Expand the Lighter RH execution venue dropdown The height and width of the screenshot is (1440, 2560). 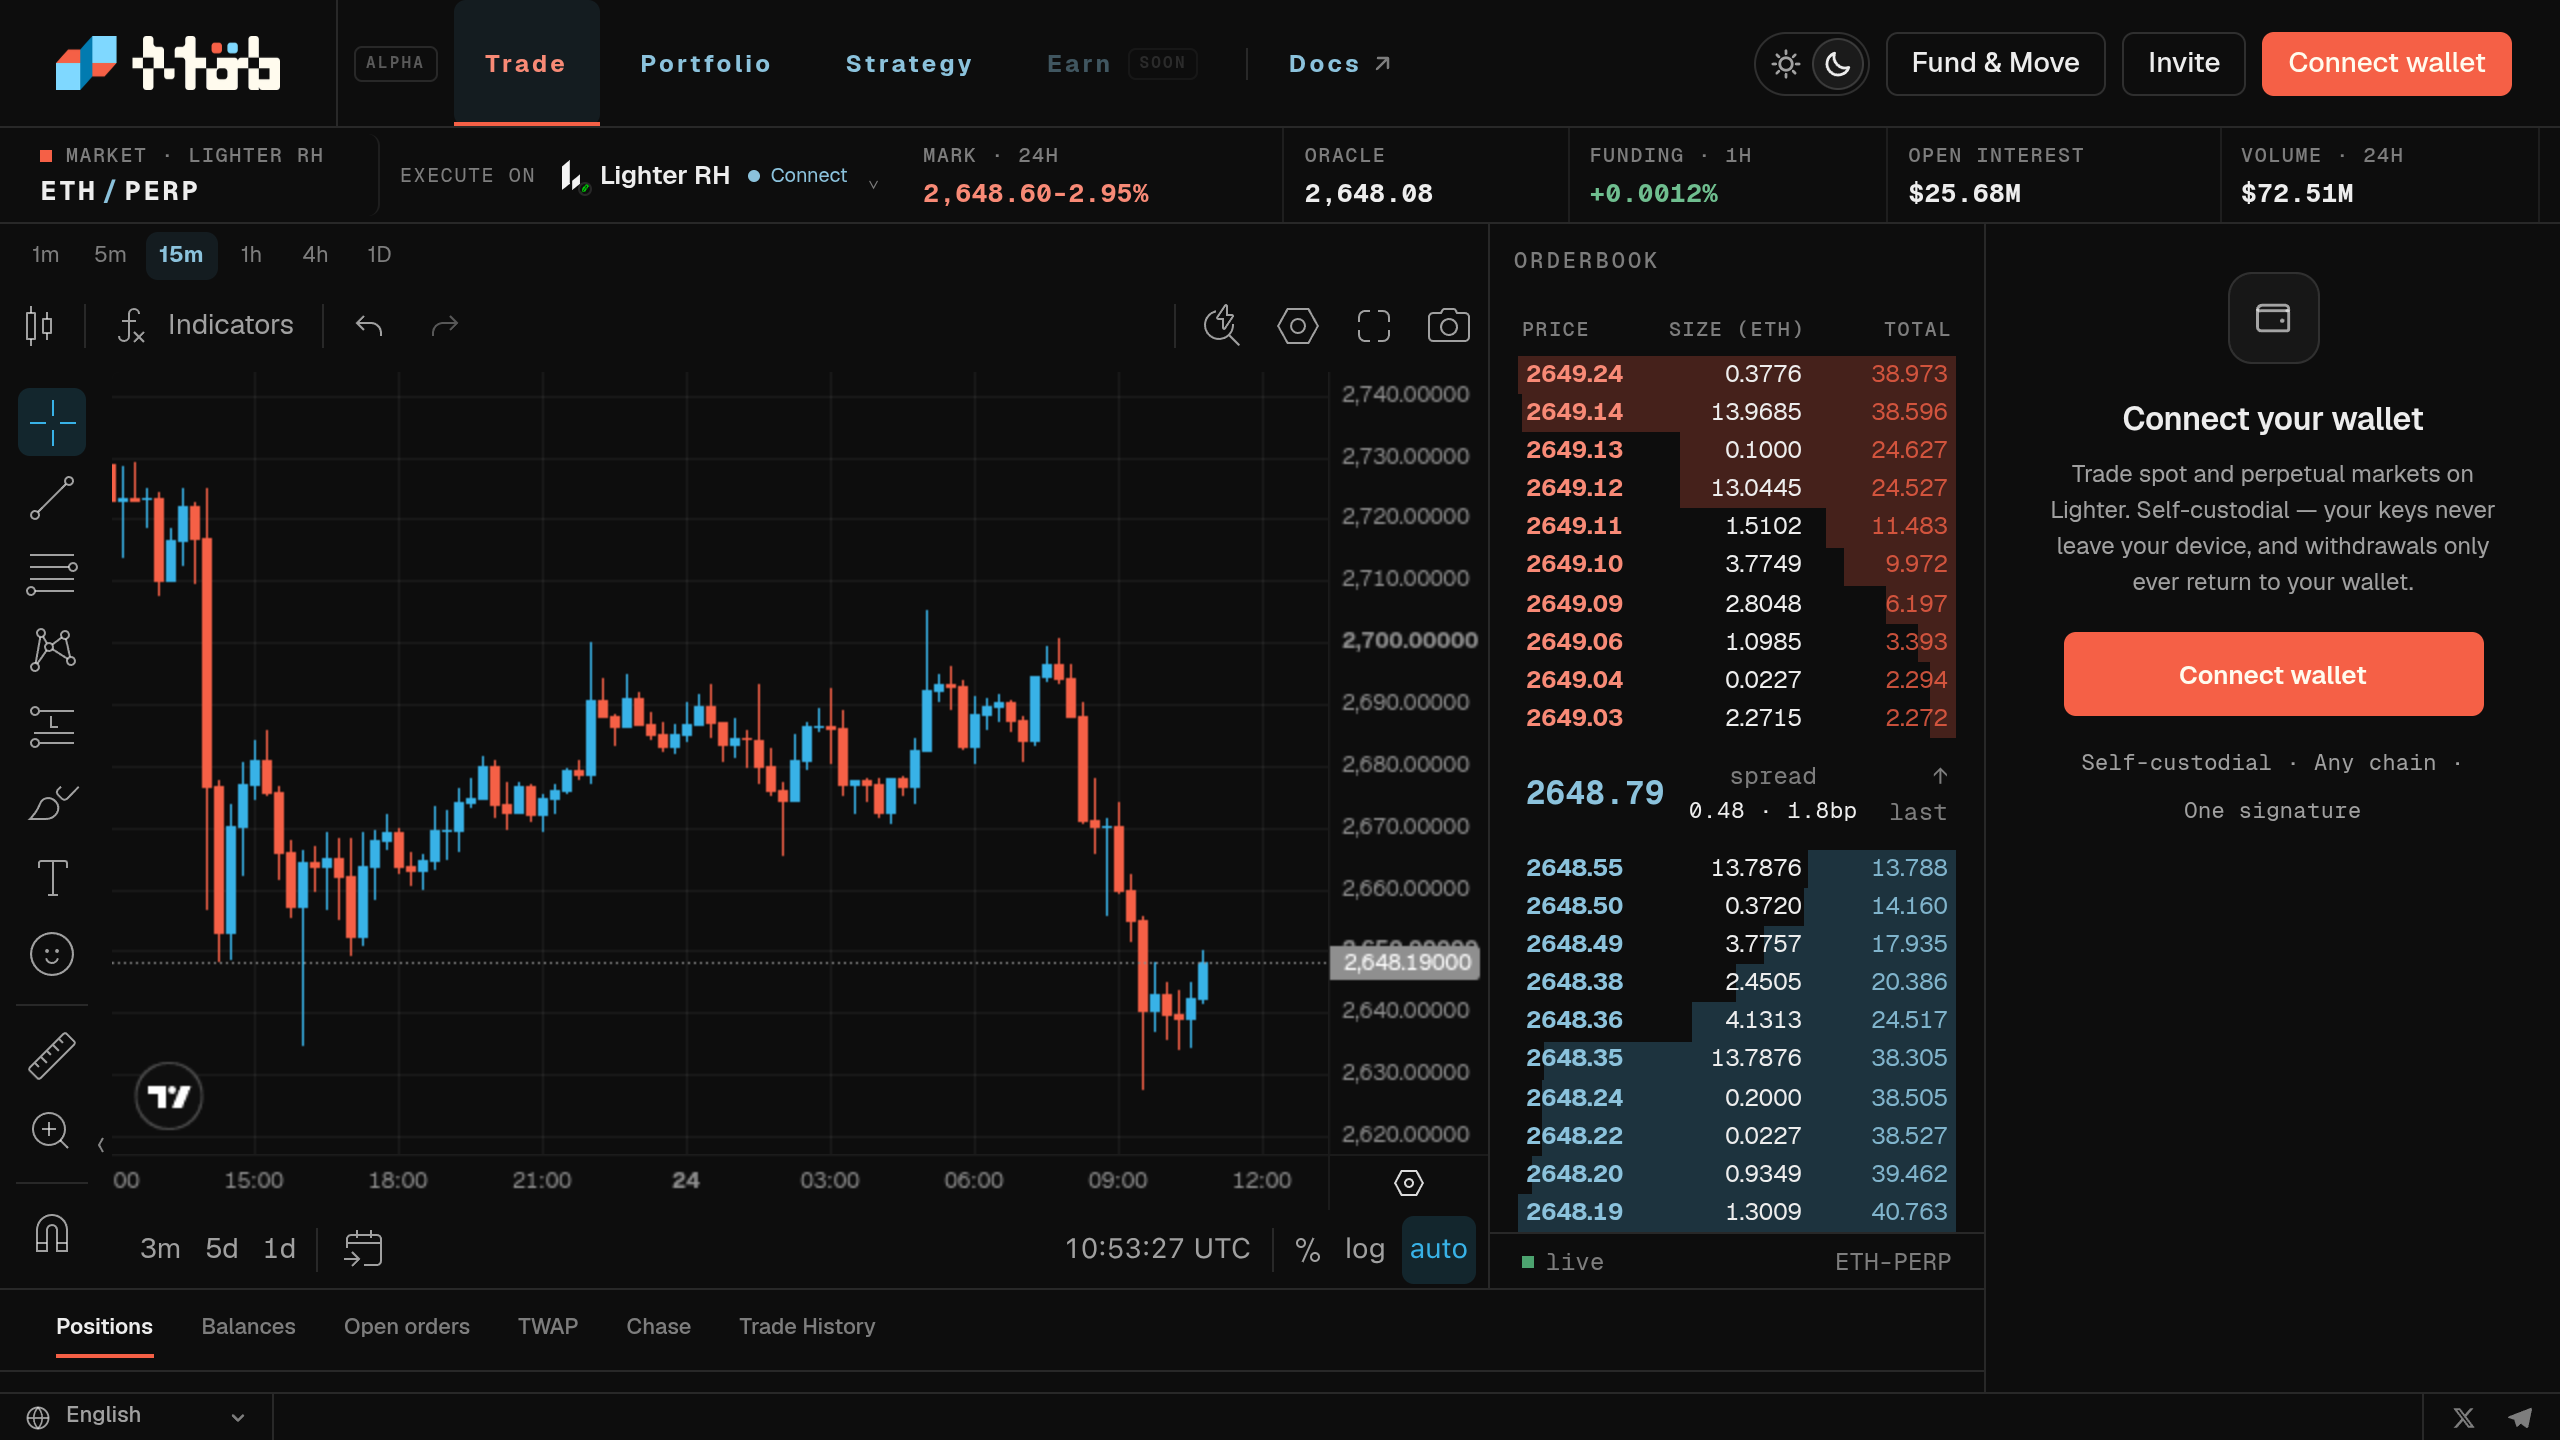click(x=718, y=176)
